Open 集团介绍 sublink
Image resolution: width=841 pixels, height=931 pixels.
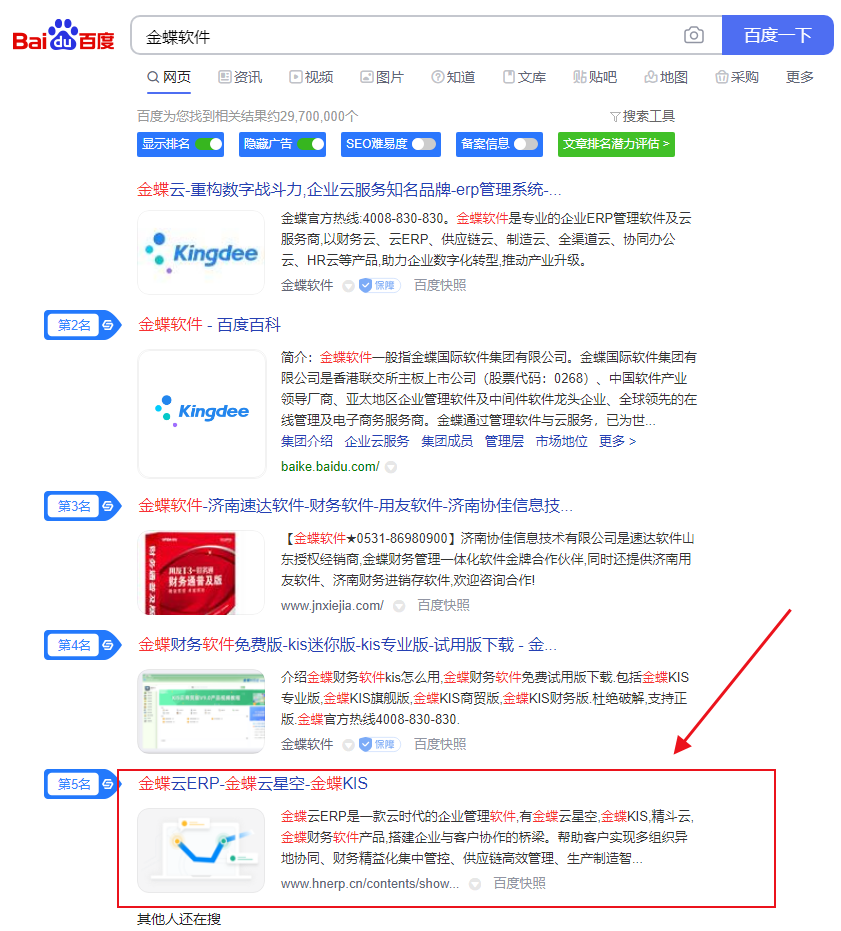pos(307,441)
